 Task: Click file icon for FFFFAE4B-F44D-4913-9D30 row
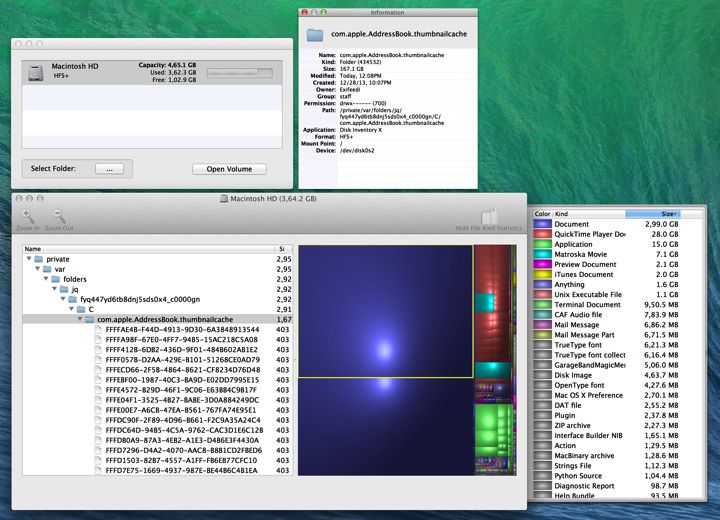tap(98, 329)
